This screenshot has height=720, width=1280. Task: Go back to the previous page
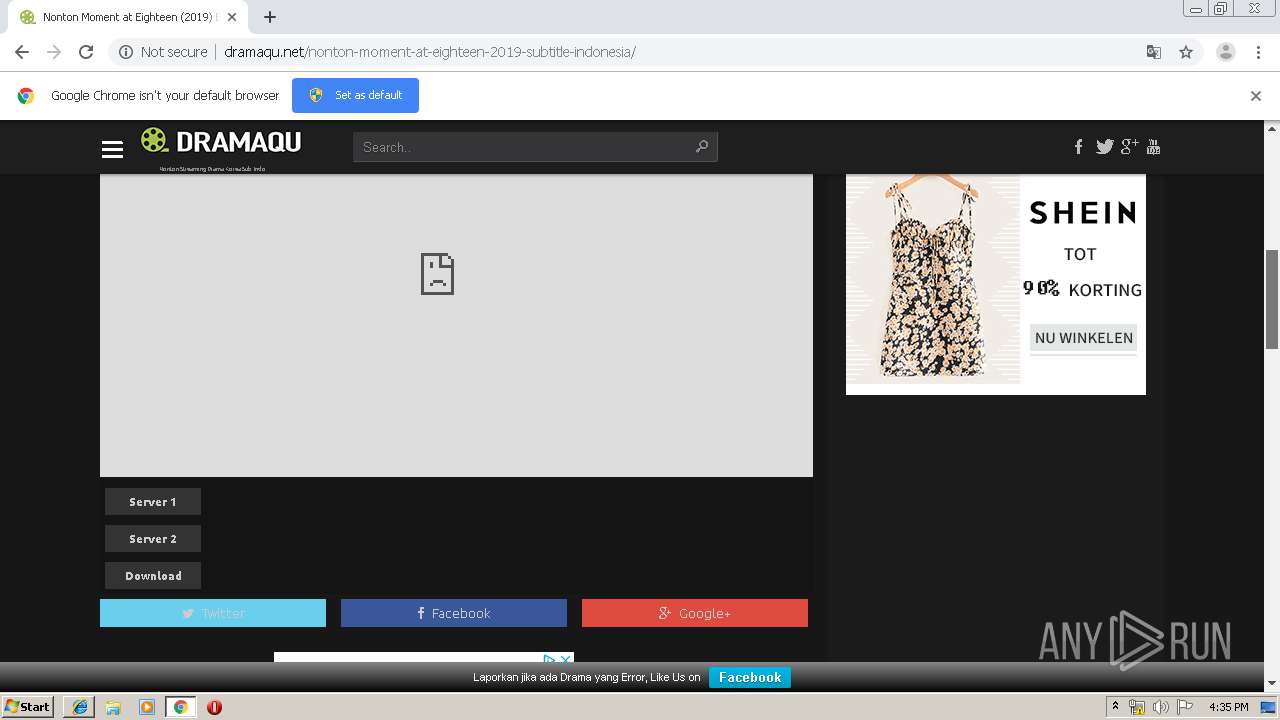click(22, 52)
